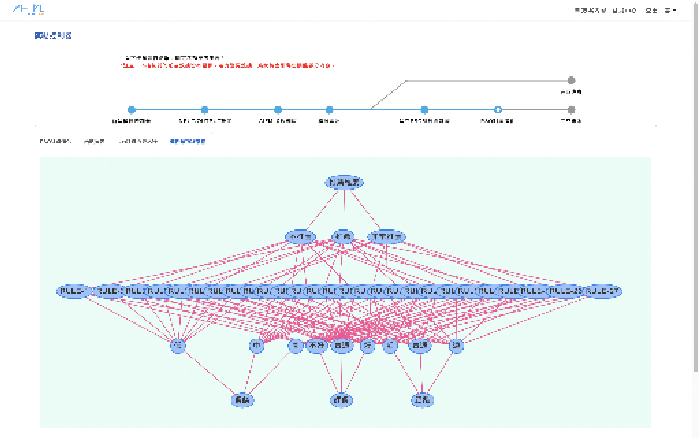The image size is (700, 439).
Task: Click the vertical scrollbar on the right edge
Action: point(695,200)
